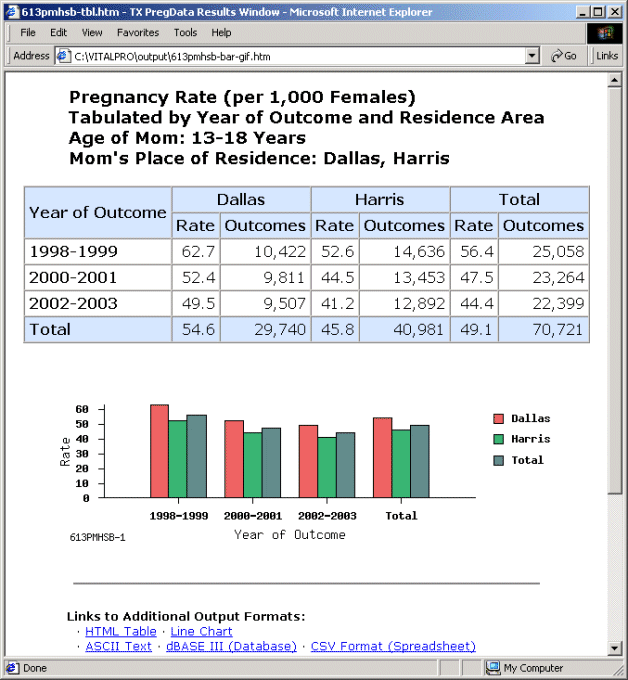Click the Harris green legend swatch

498,439
